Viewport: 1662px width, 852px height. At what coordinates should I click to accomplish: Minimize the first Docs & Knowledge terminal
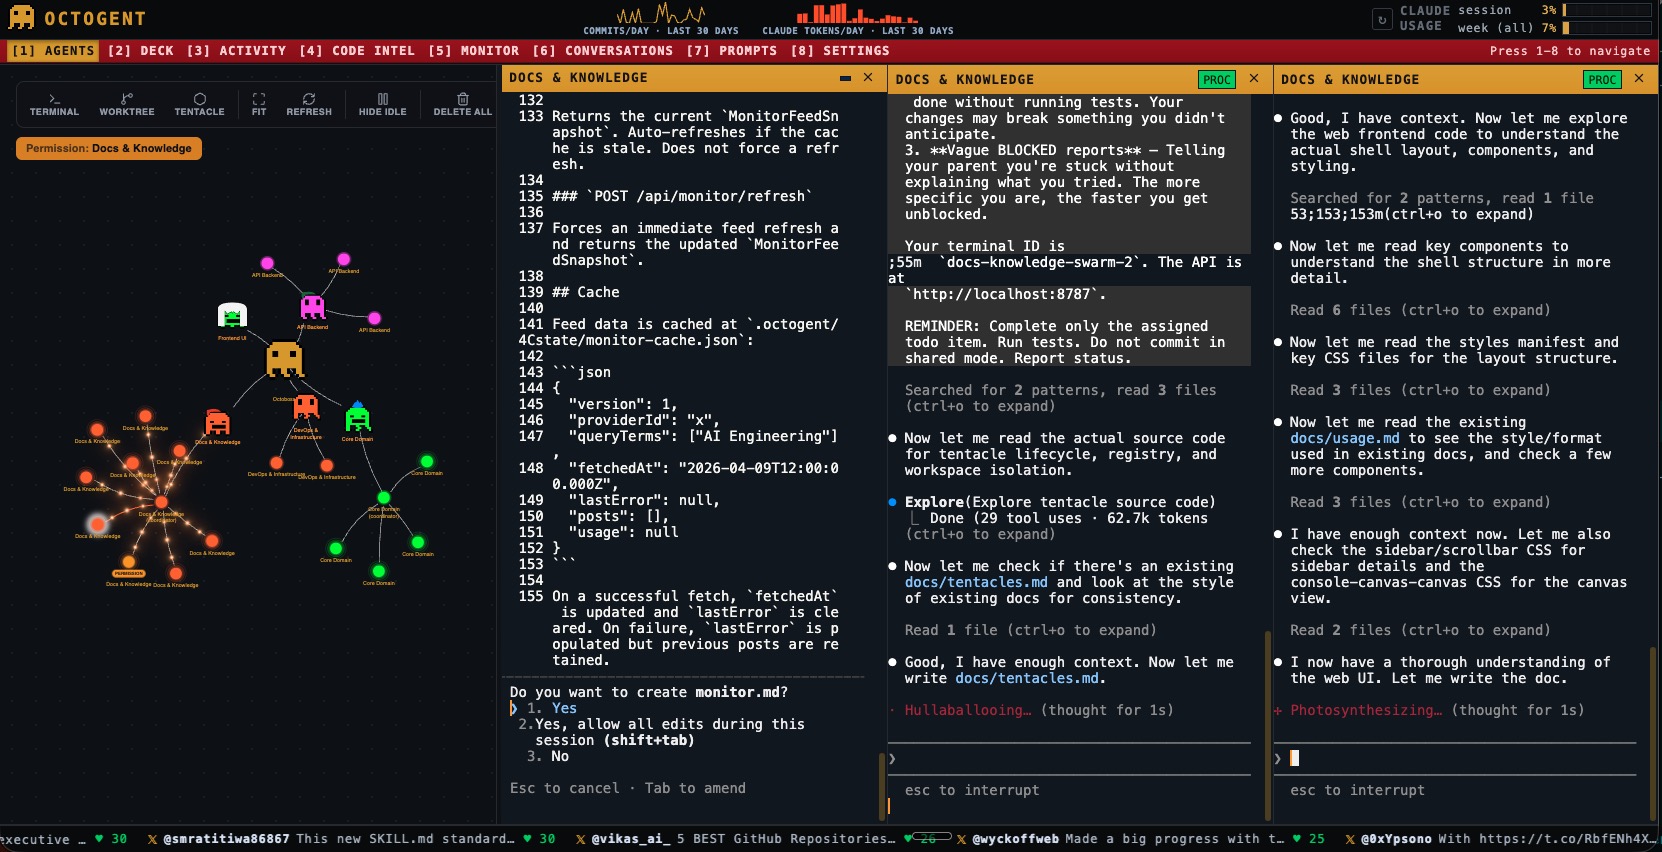click(x=845, y=78)
